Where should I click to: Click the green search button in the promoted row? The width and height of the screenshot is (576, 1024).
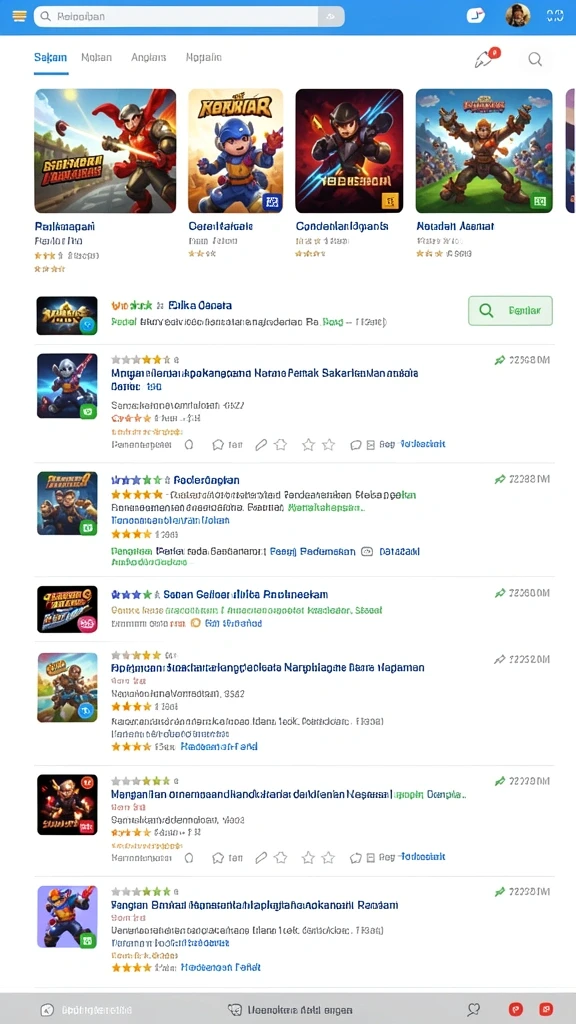pos(510,311)
